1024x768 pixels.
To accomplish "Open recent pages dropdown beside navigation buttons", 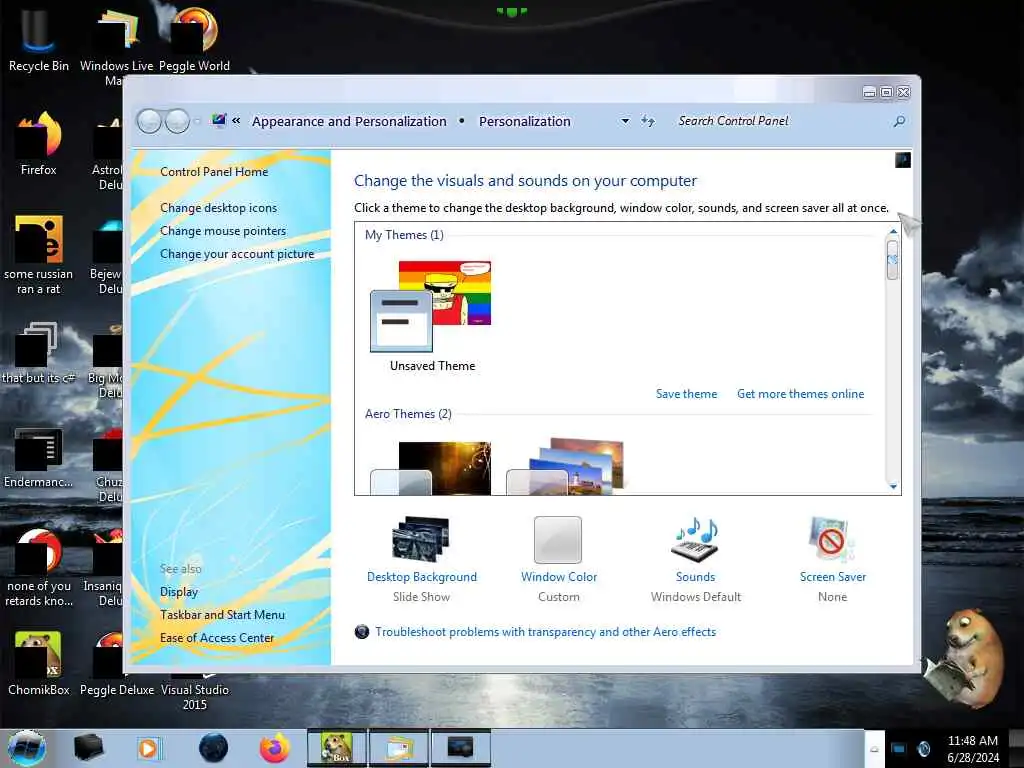I will tap(197, 121).
